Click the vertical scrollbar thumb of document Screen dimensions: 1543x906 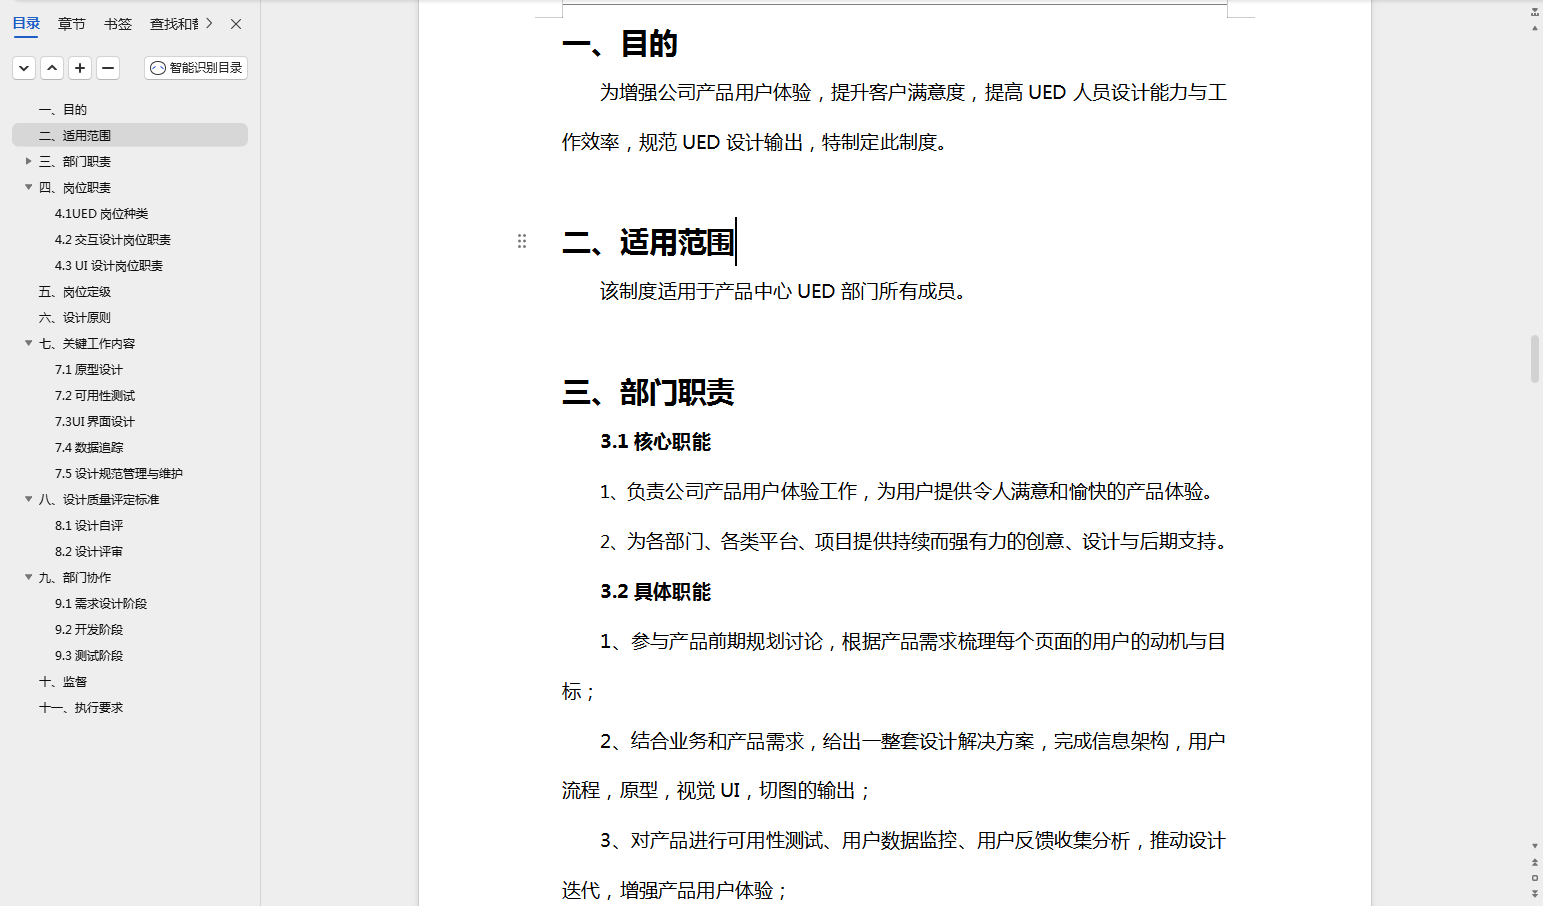point(1535,360)
